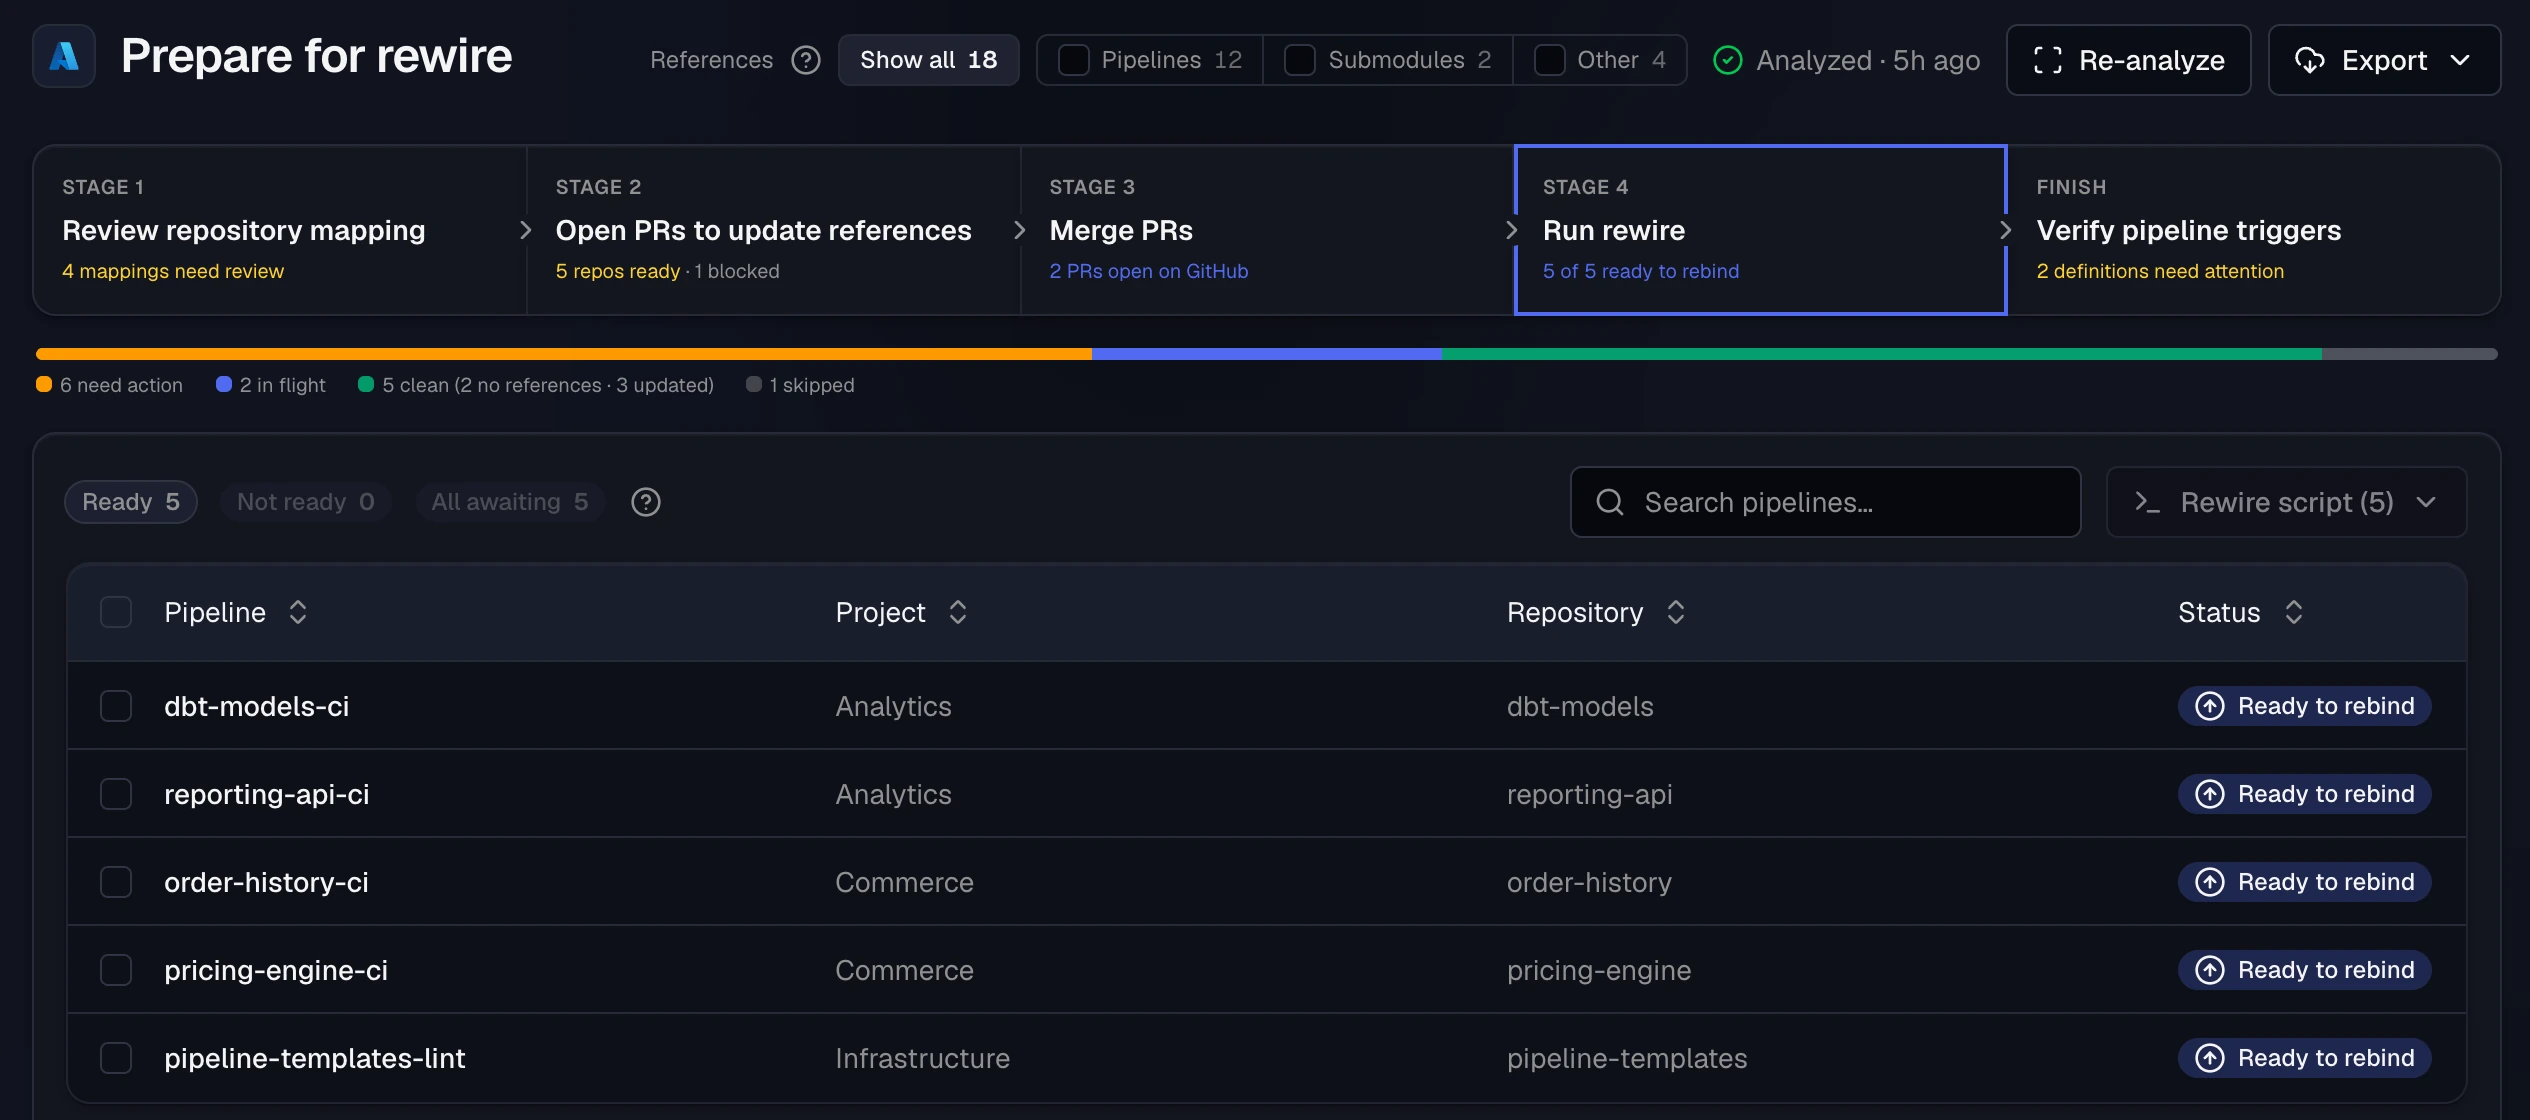Image resolution: width=2530 pixels, height=1120 pixels.
Task: Sort by Project column arrows
Action: (958, 612)
